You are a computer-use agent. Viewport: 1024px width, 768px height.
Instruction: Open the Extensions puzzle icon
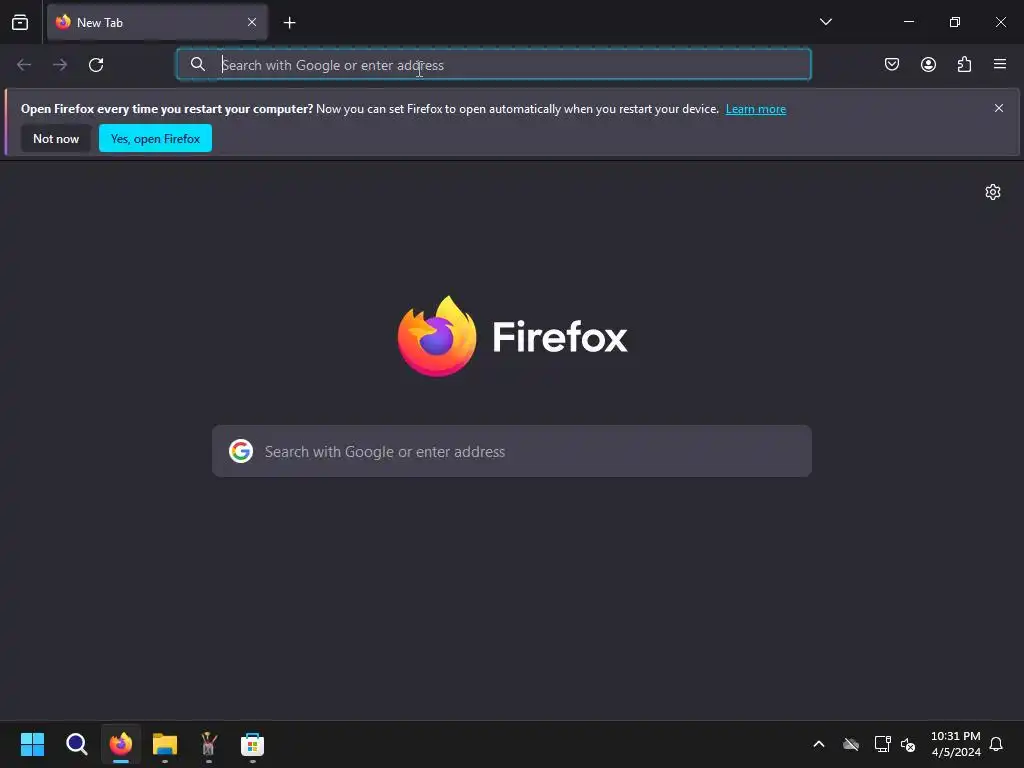964,64
